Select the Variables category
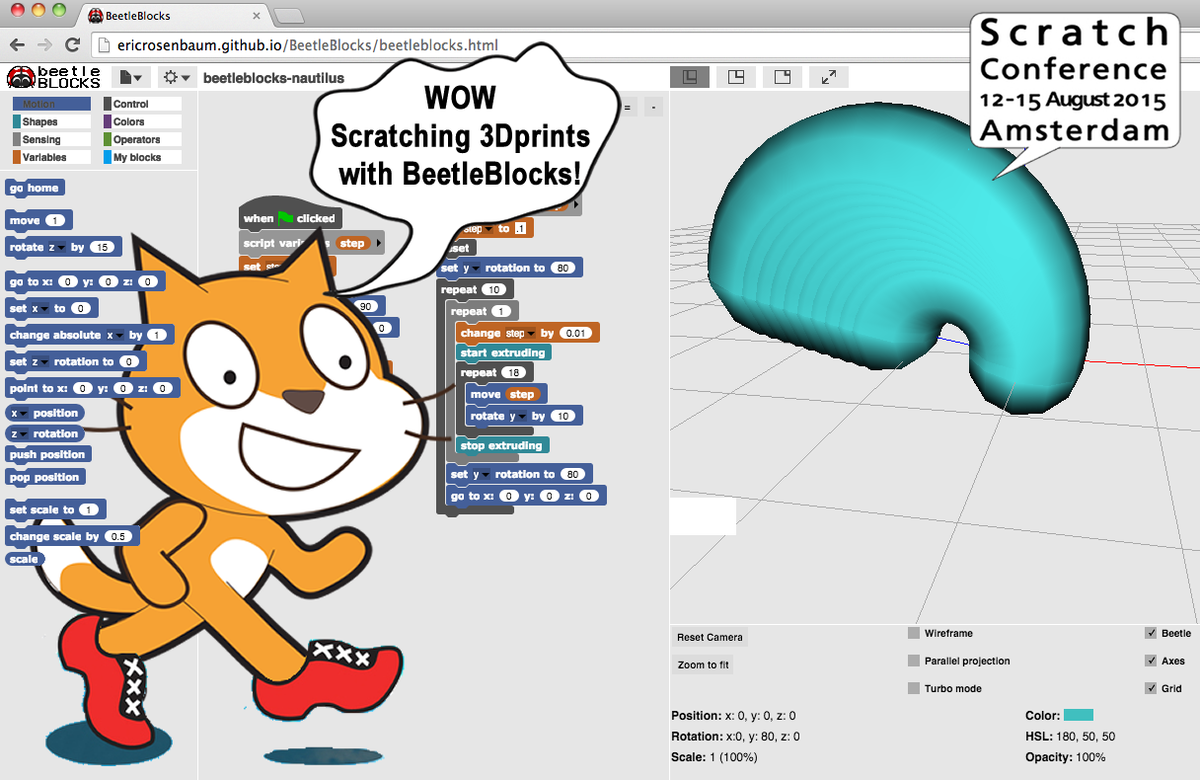This screenshot has height=780, width=1200. 51,158
